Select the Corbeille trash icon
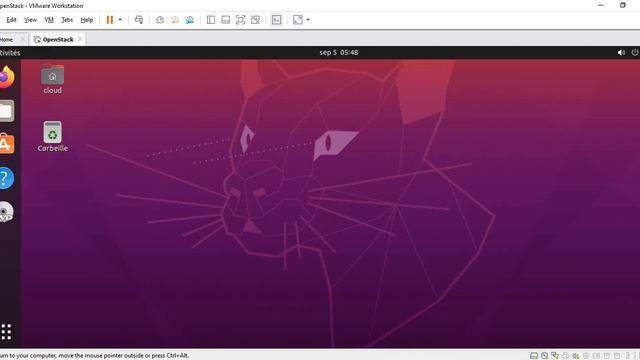 click(x=53, y=137)
